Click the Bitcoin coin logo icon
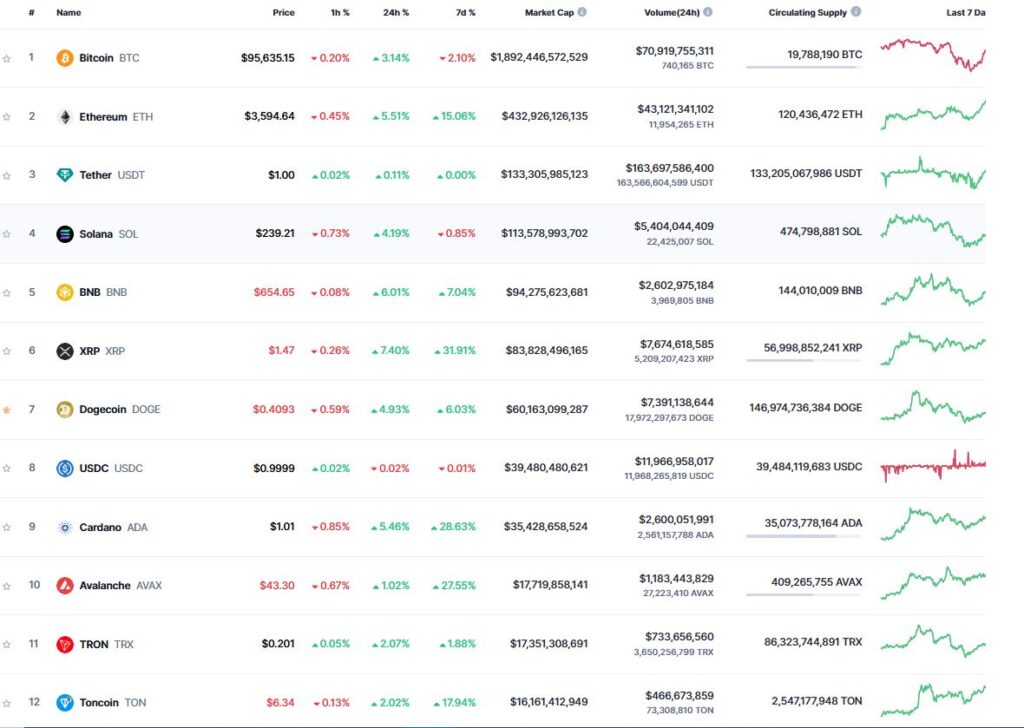This screenshot has width=1024, height=728. [x=65, y=58]
